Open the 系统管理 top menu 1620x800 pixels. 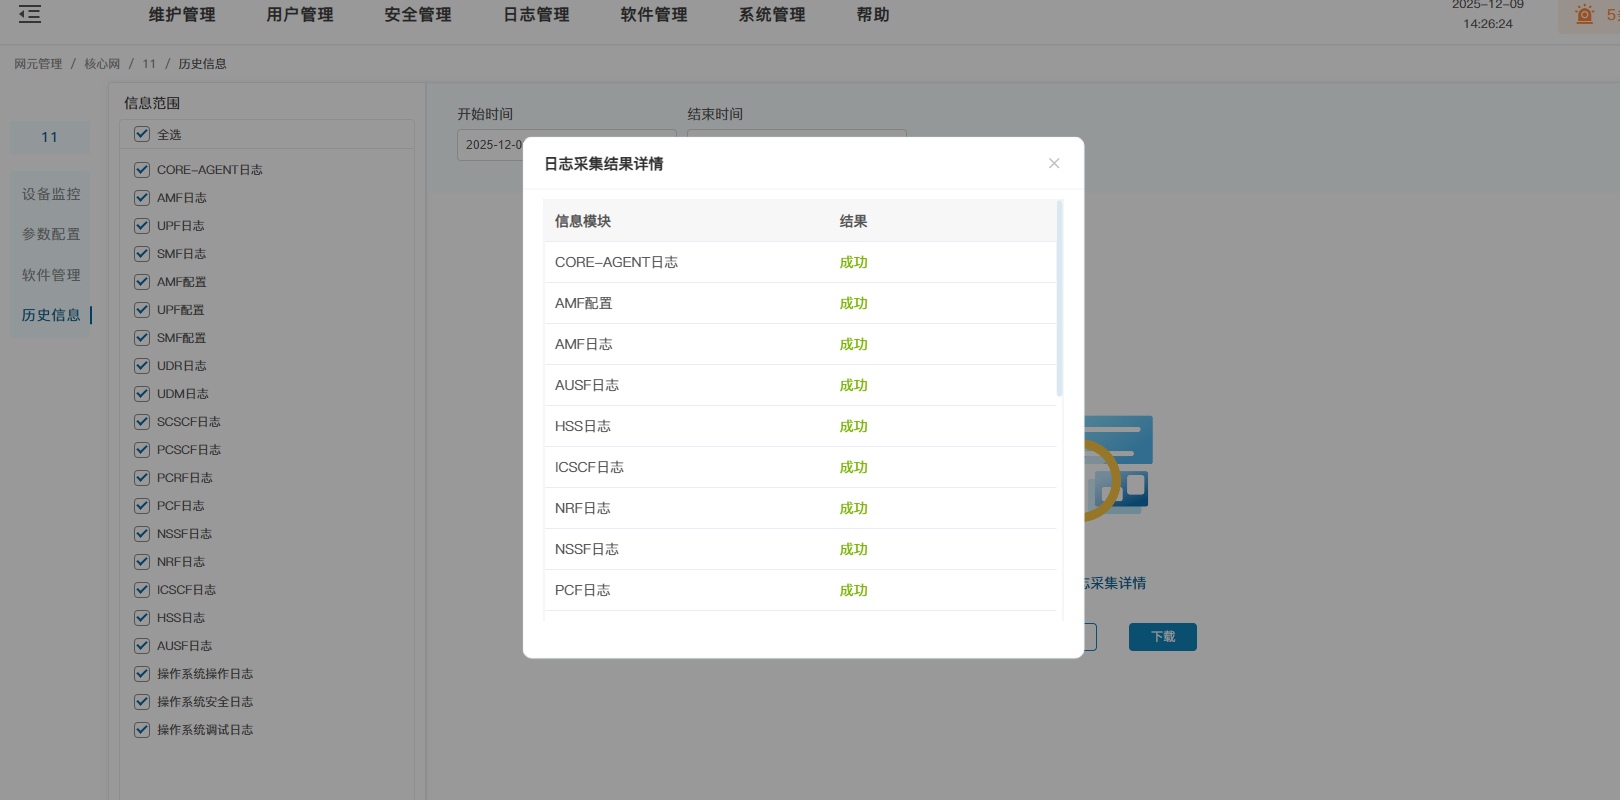[772, 15]
